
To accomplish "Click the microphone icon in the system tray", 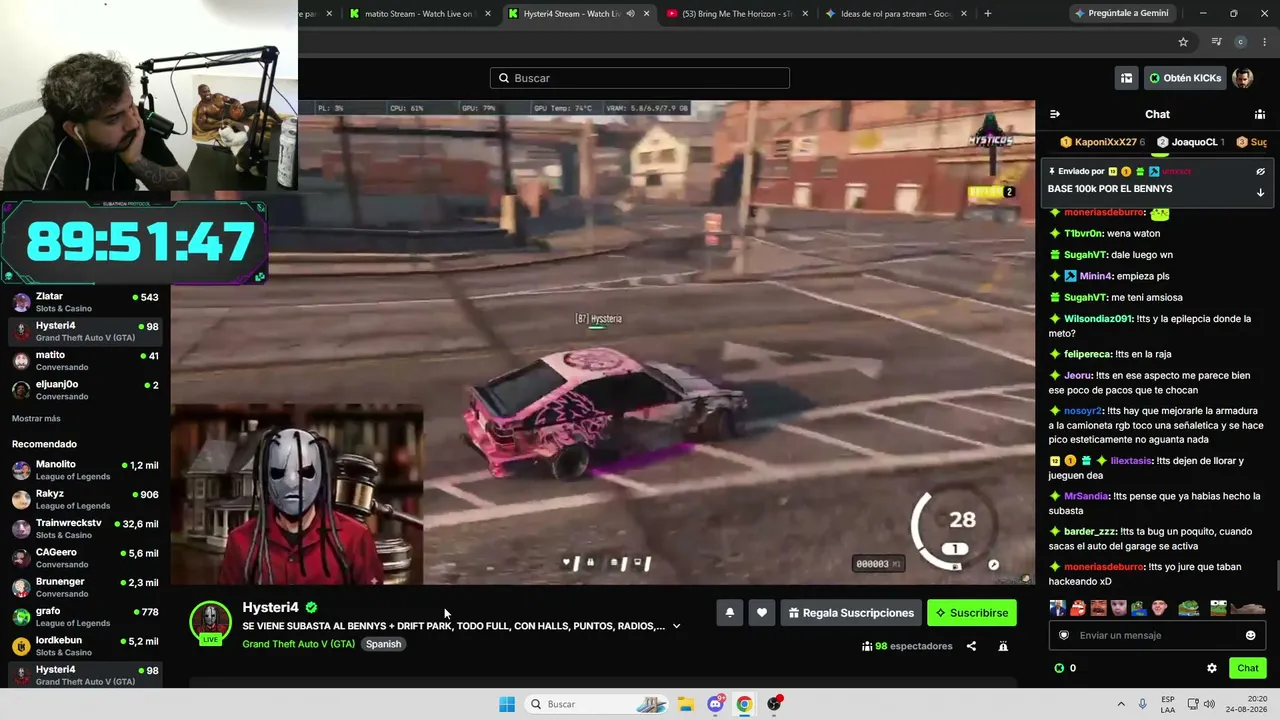I will tap(1143, 704).
